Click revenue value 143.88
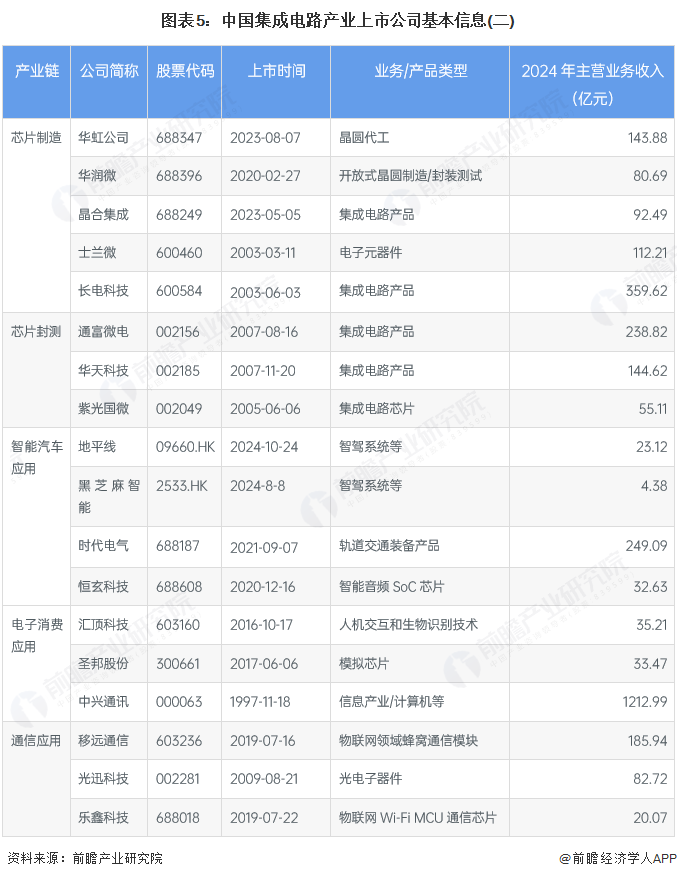This screenshot has width=677, height=879. [x=647, y=138]
